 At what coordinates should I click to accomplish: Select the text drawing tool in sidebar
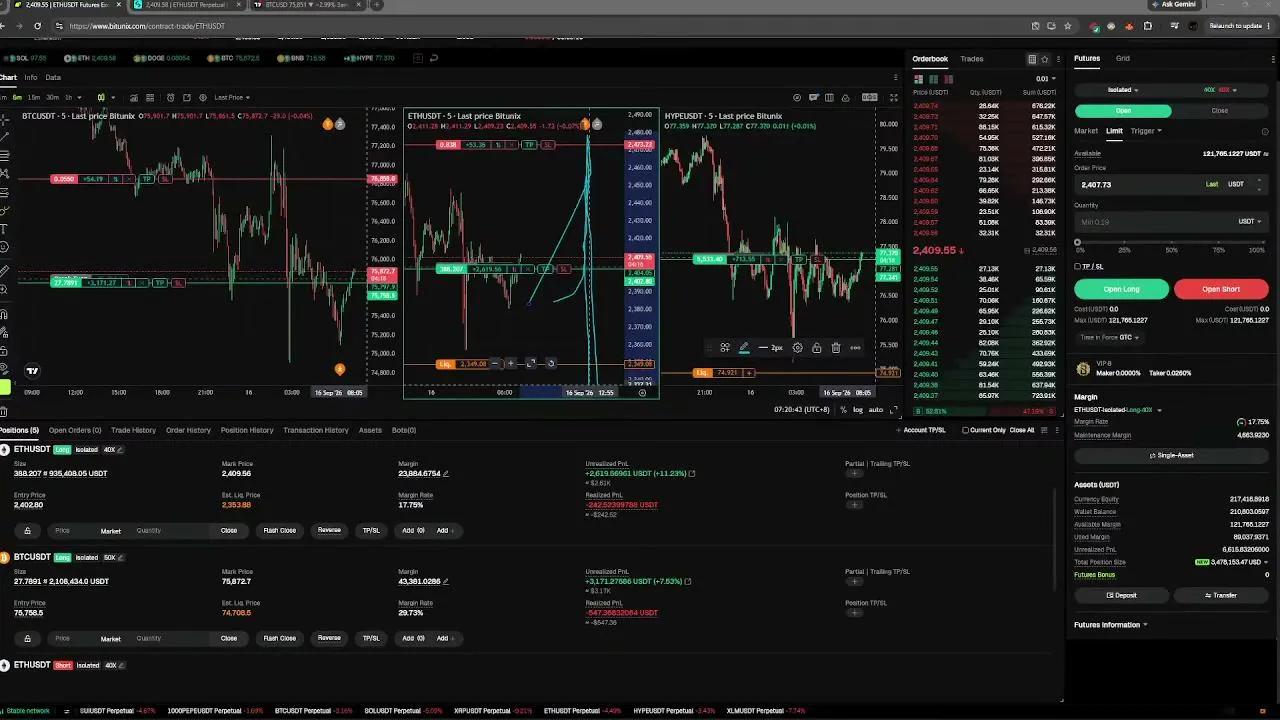point(5,228)
